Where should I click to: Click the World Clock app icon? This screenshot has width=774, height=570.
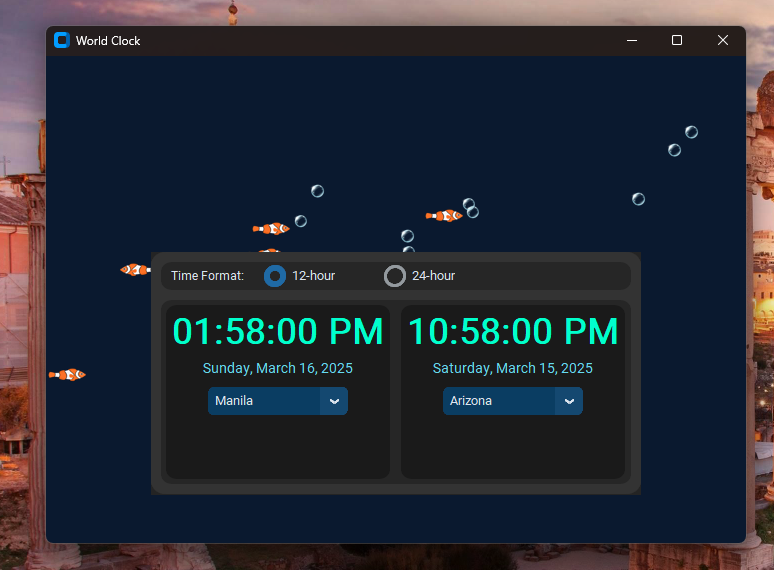(62, 40)
